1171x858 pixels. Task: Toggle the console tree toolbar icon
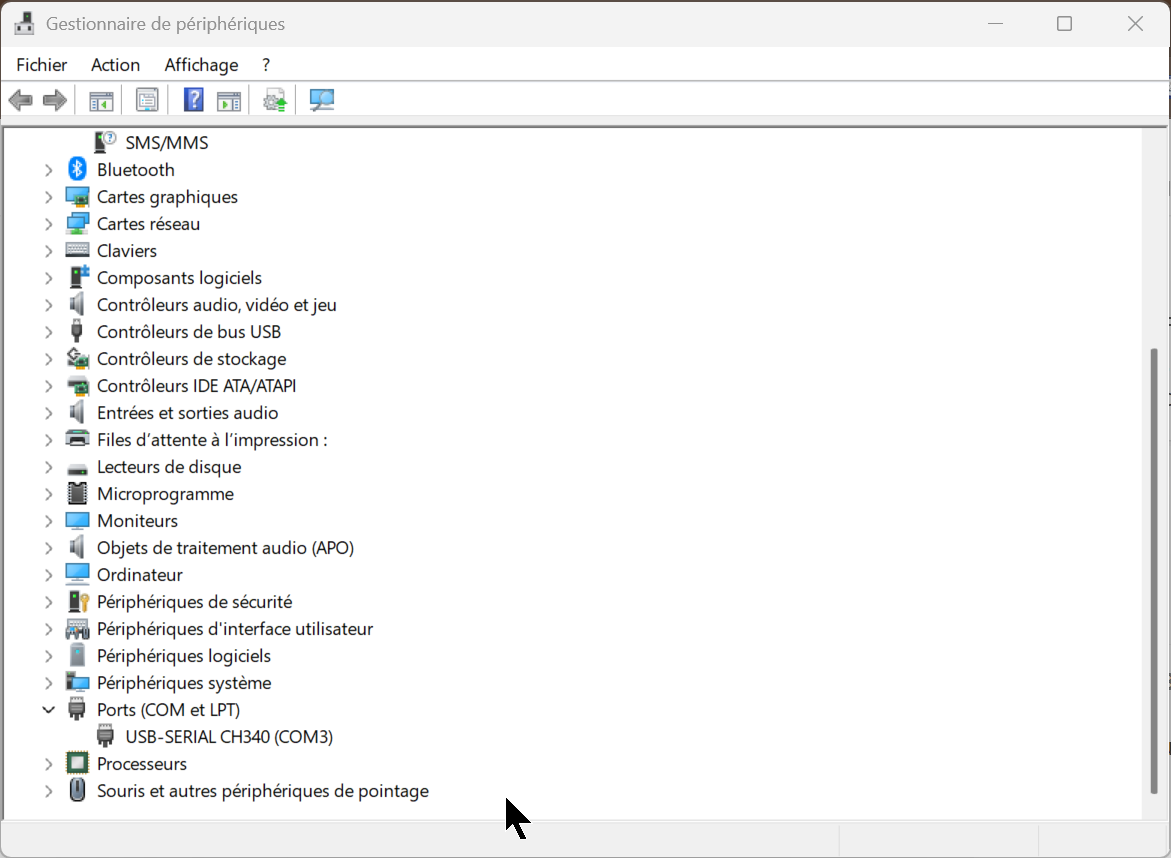[x=101, y=100]
